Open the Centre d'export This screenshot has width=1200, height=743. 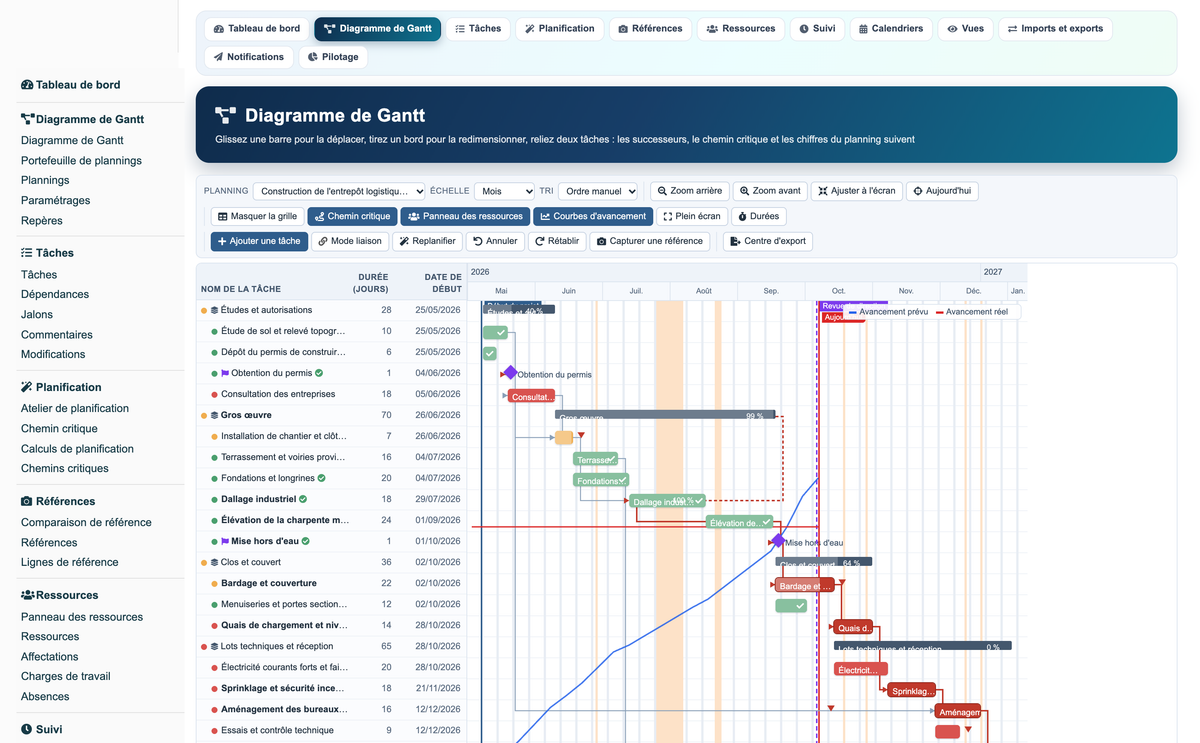[x=767, y=241]
